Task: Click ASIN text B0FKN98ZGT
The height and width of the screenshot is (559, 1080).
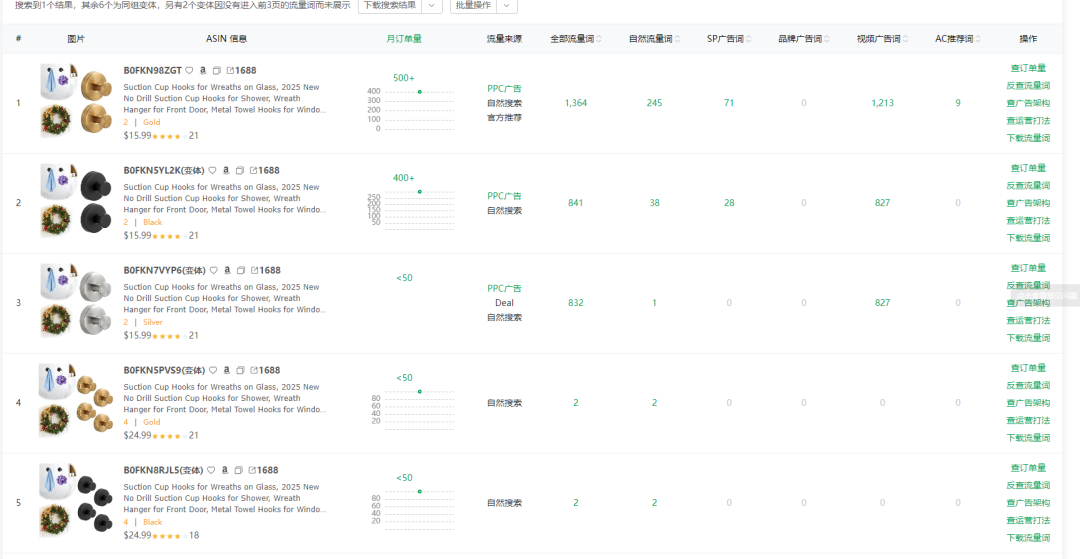Action: point(152,70)
